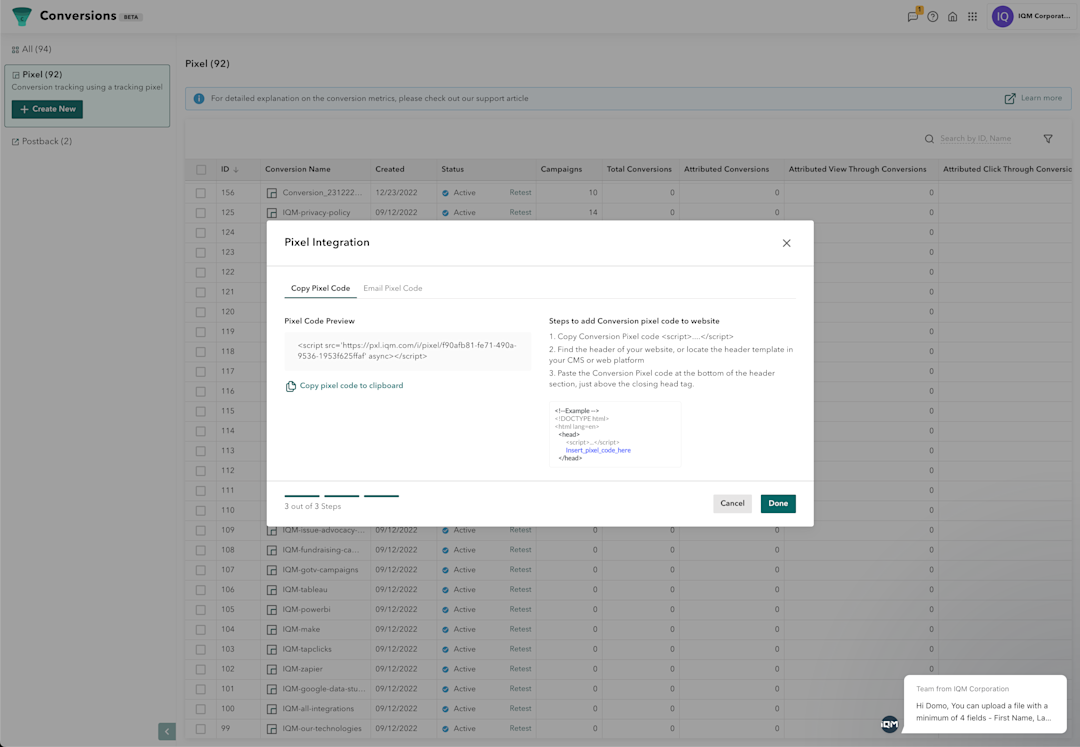Image resolution: width=1080 pixels, height=747 pixels.
Task: Click the Search by ID, Name field
Action: click(x=975, y=138)
